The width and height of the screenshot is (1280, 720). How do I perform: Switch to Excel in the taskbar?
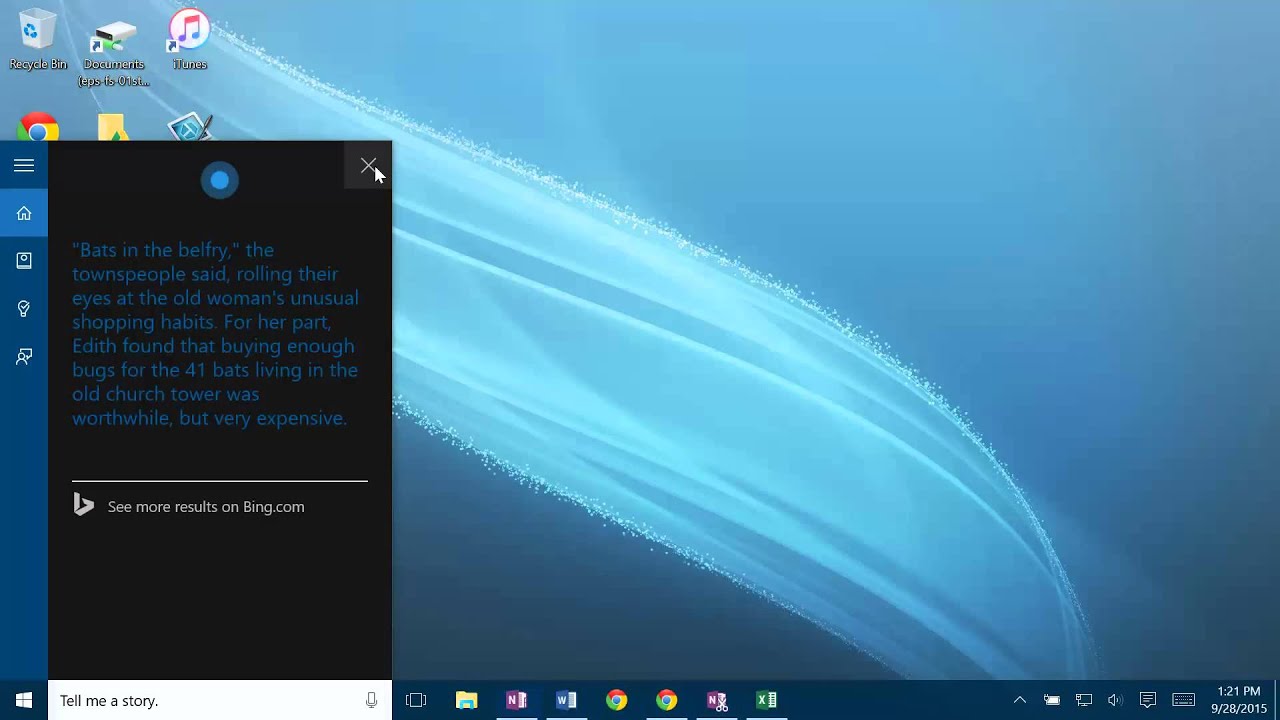767,700
